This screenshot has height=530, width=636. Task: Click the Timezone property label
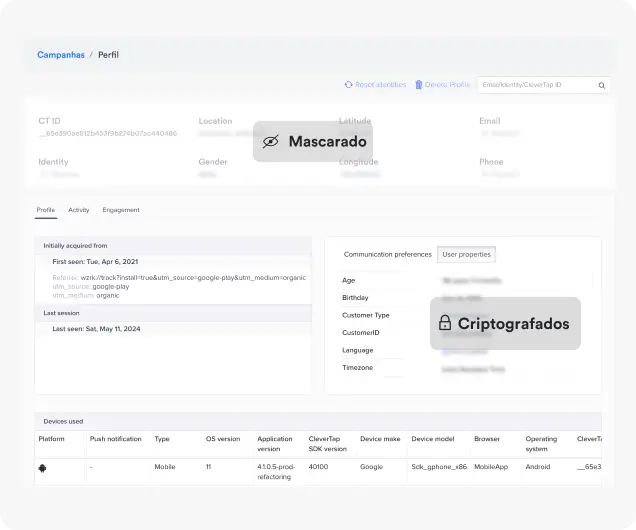(358, 367)
